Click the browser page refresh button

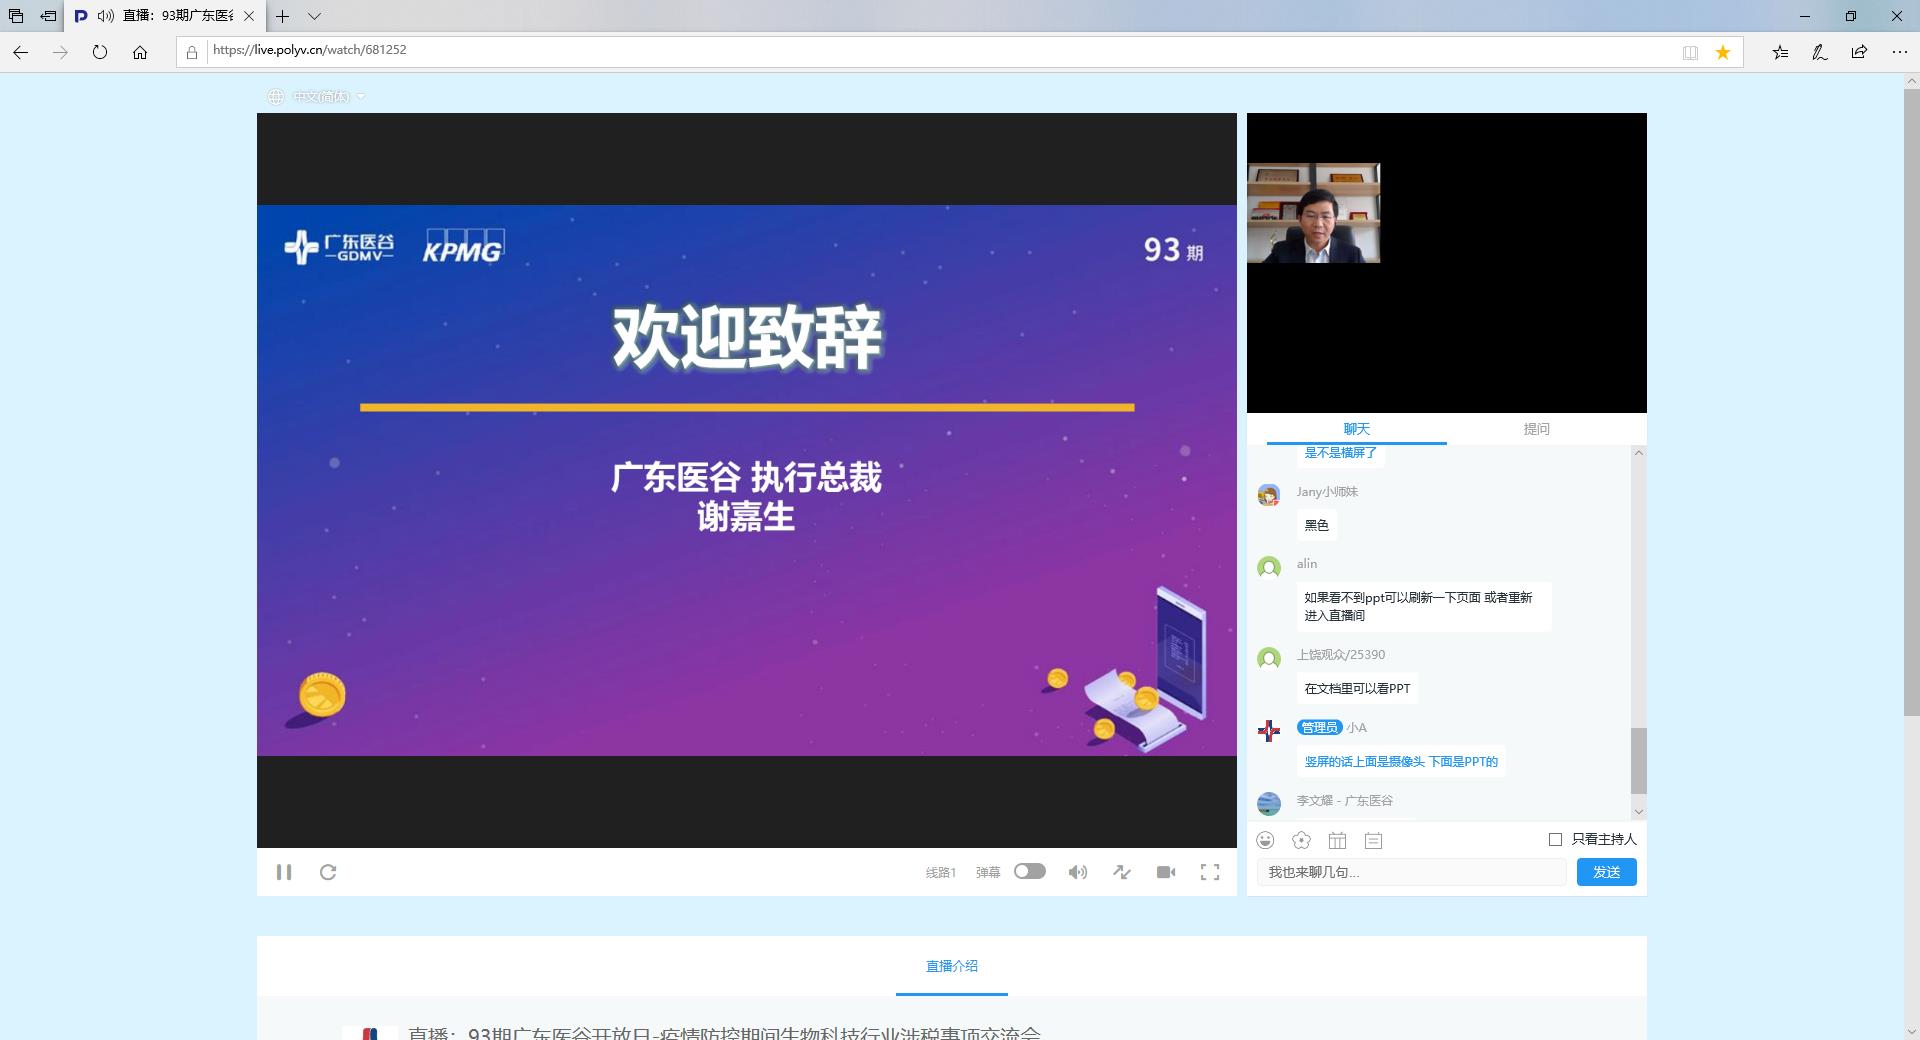point(100,52)
